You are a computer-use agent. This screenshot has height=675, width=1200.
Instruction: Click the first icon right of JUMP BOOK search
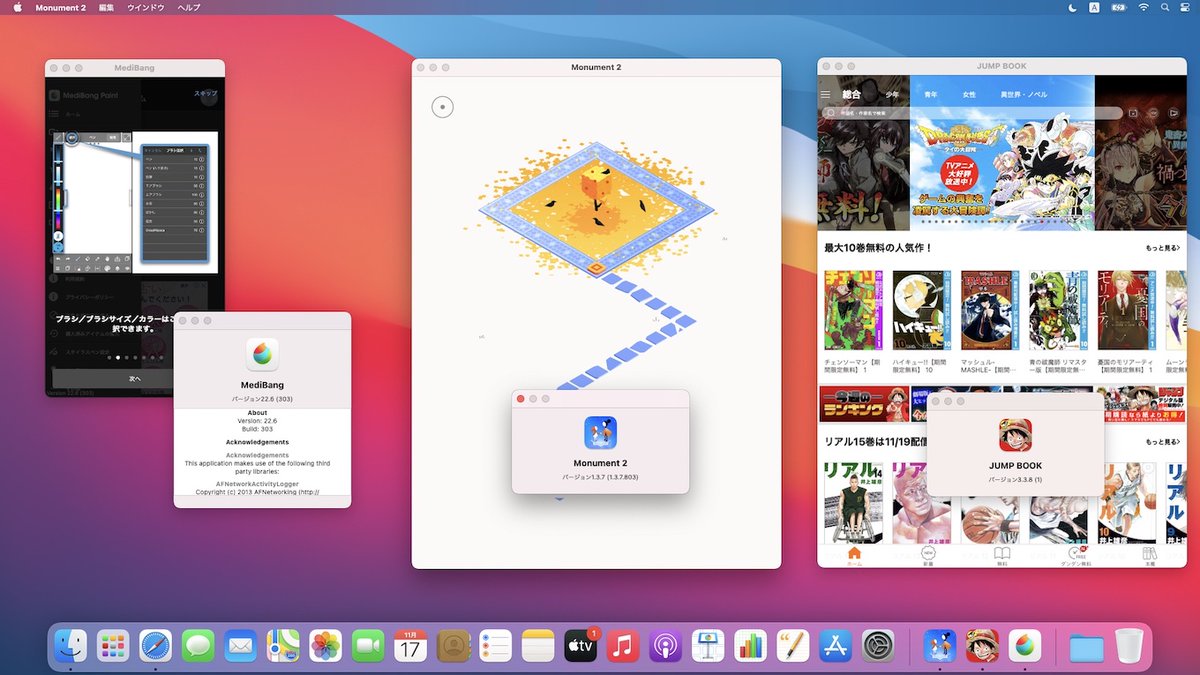click(1133, 113)
